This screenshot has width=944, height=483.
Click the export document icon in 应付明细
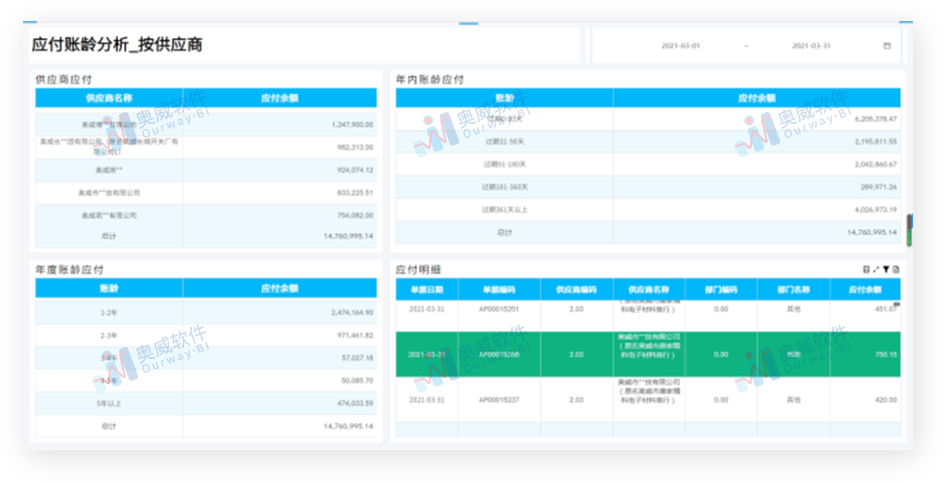pyautogui.click(x=896, y=270)
